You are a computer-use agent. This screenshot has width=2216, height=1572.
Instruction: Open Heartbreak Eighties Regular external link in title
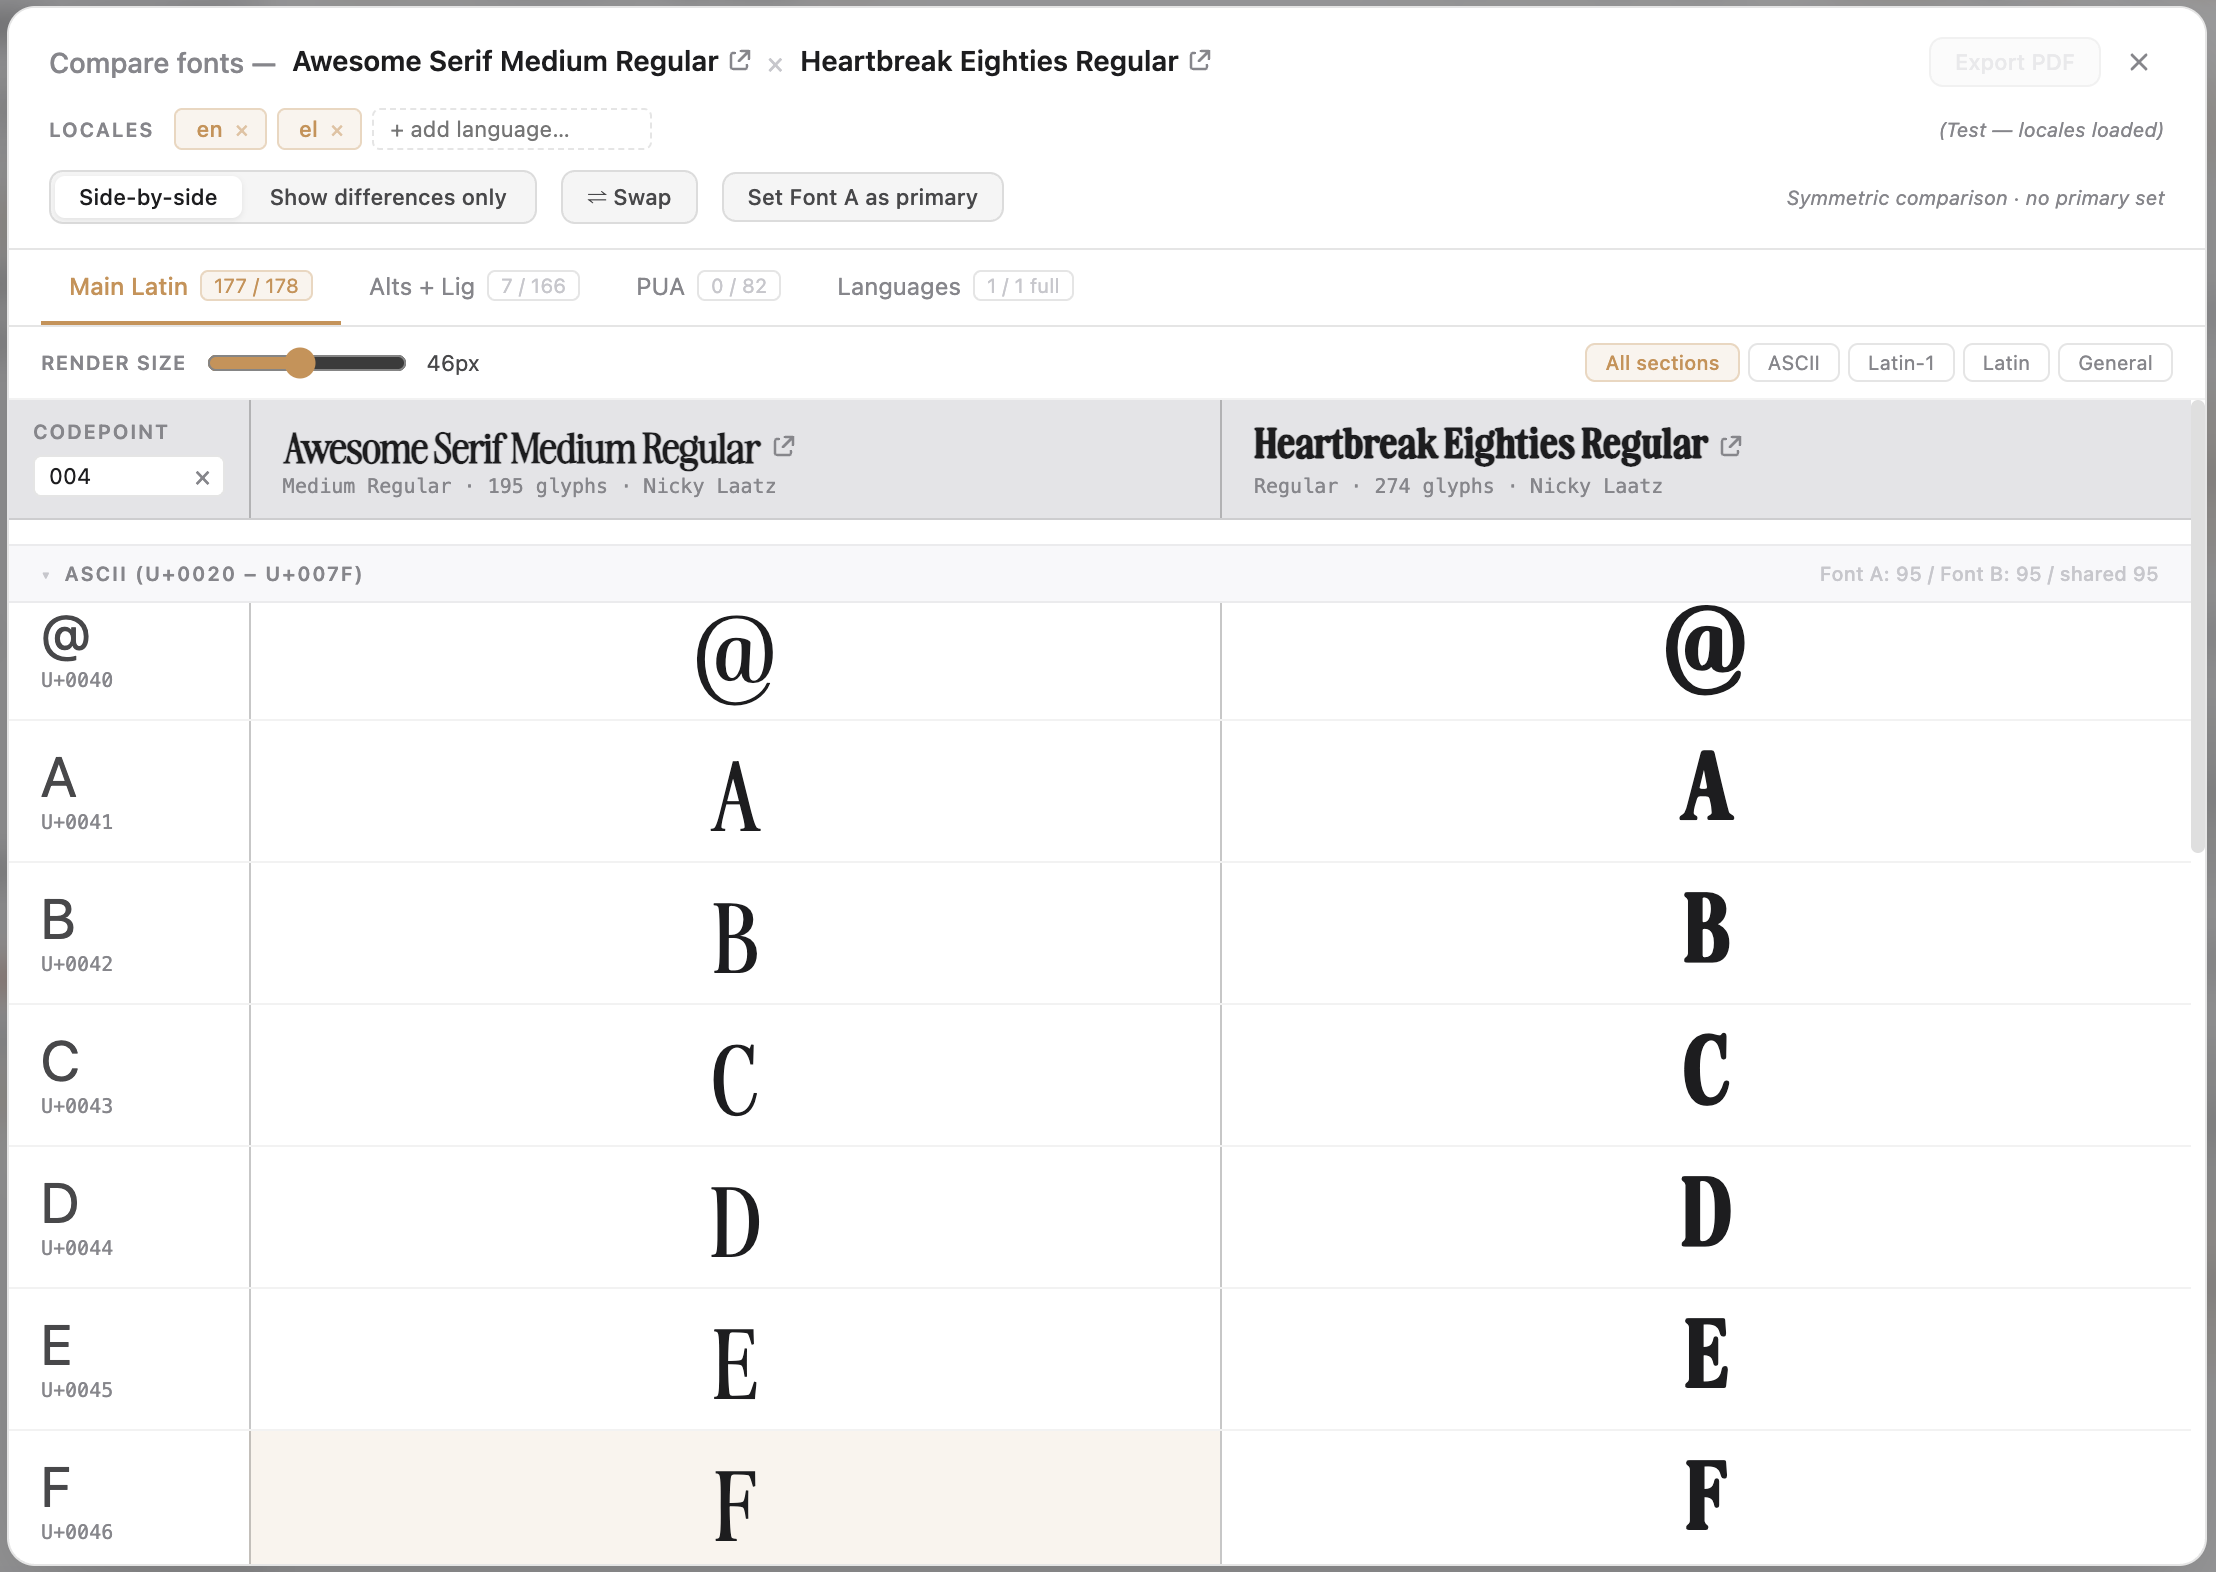[x=1200, y=61]
